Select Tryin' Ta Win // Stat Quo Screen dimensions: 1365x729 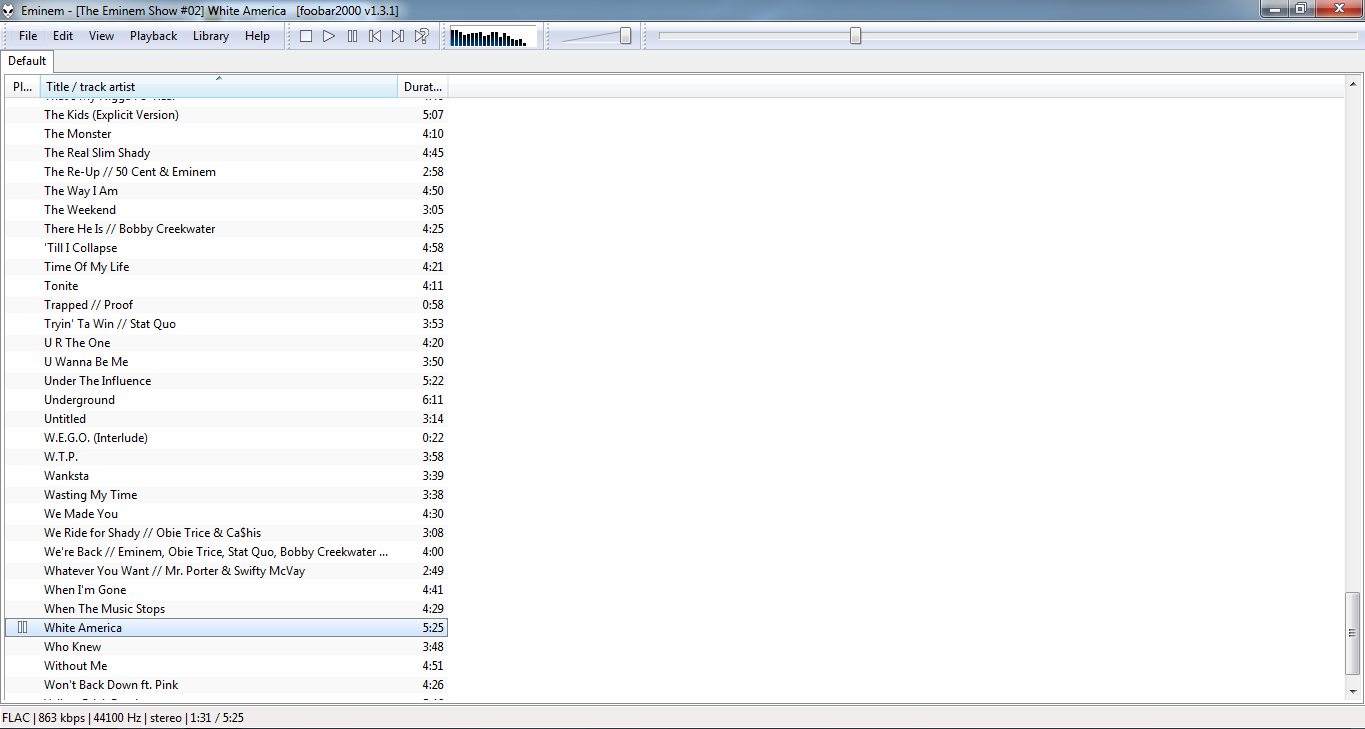226,324
